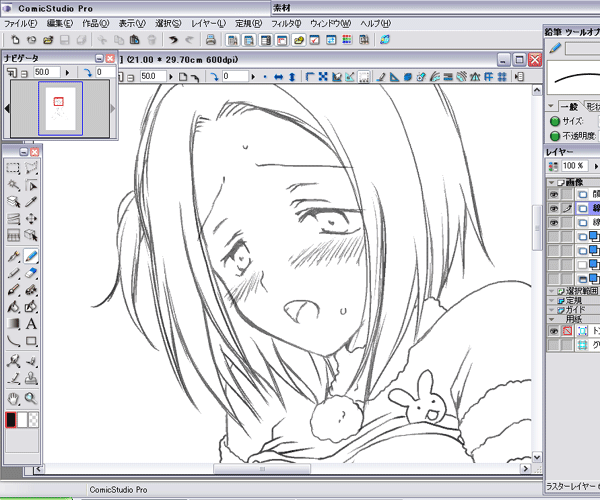
Task: Show the fourth hidden layer via visibility box
Action: (553, 236)
